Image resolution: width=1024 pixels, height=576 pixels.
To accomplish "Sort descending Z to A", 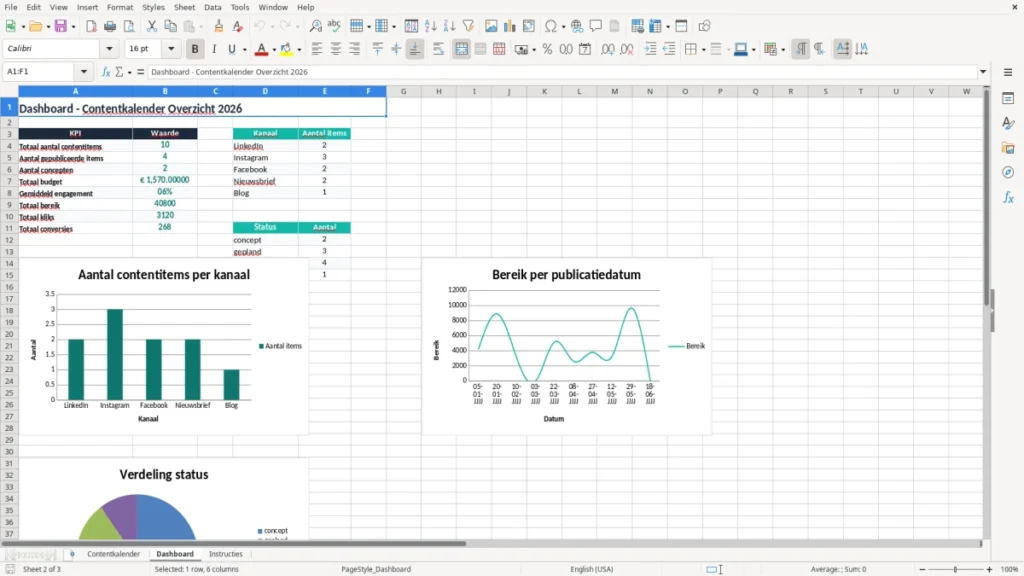I will tap(449, 26).
